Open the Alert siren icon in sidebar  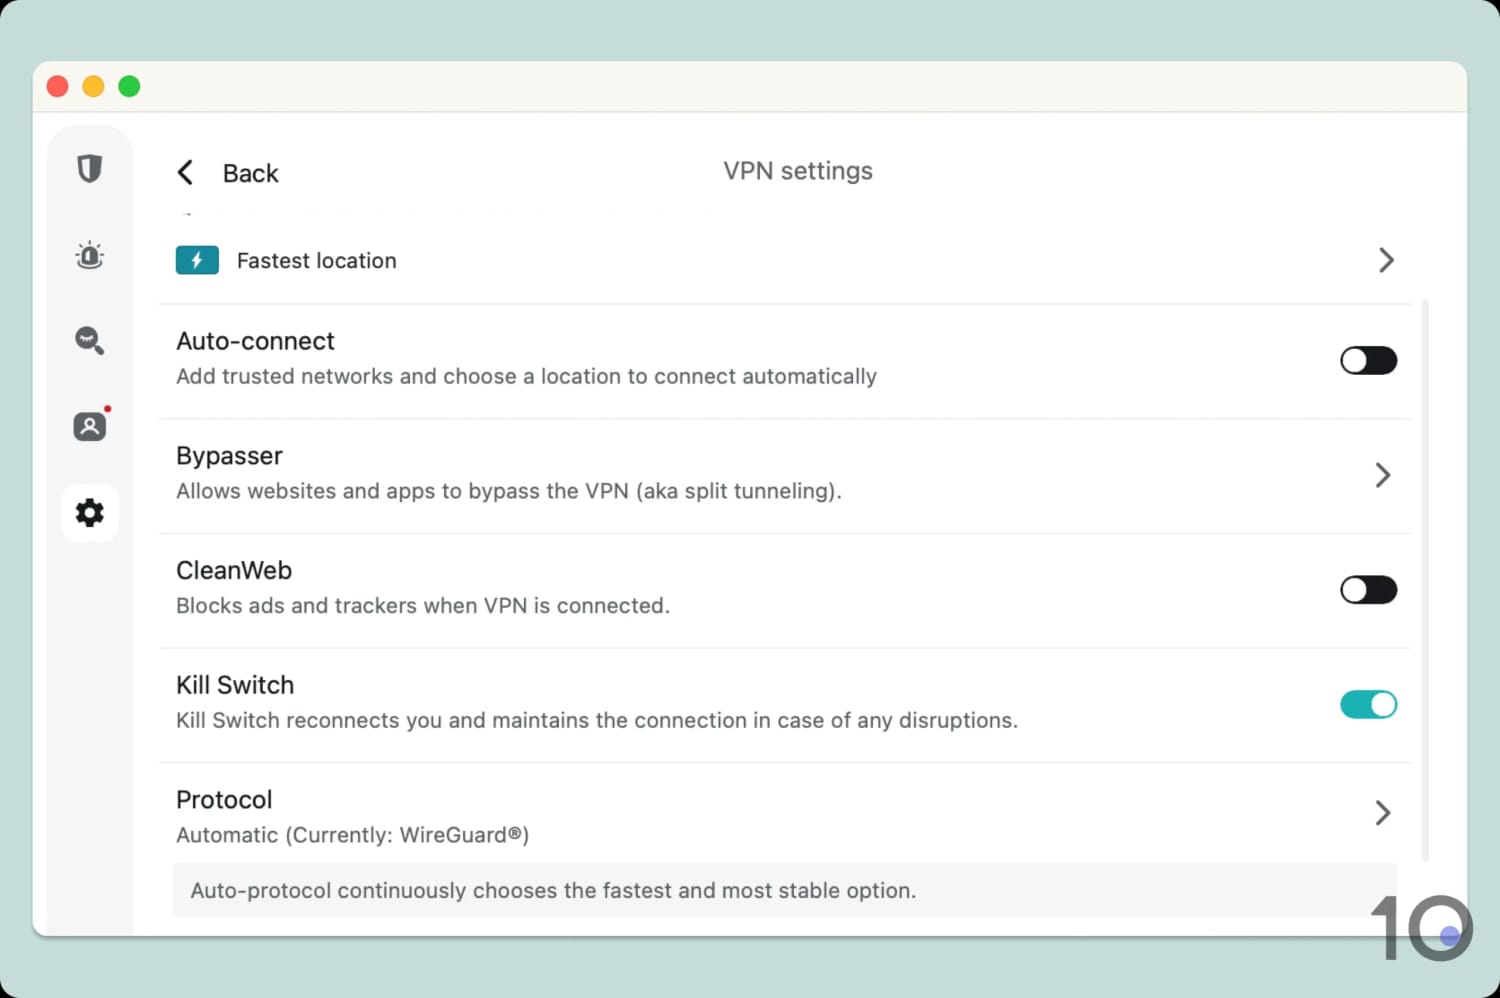(90, 255)
